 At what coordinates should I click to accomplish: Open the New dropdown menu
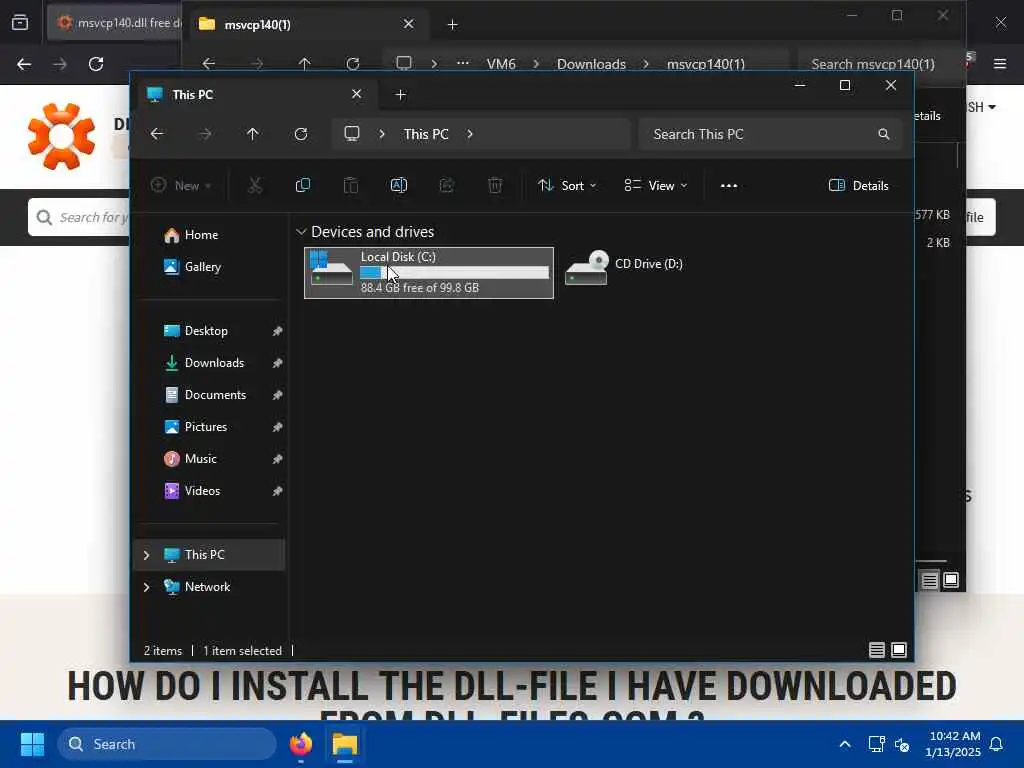click(181, 185)
